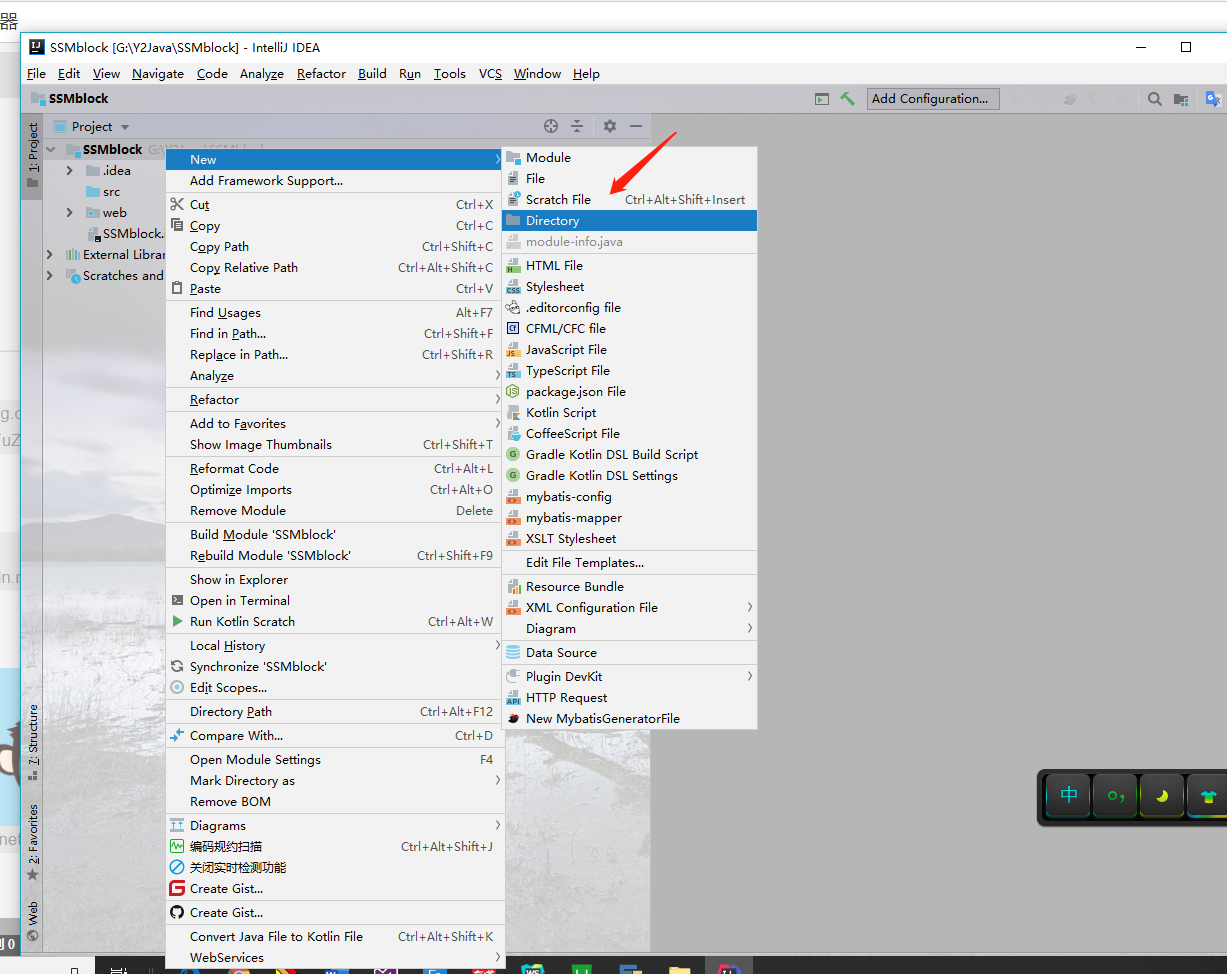Viewport: 1227px width, 974px height.
Task: Open Project panel settings gear
Action: click(x=610, y=126)
